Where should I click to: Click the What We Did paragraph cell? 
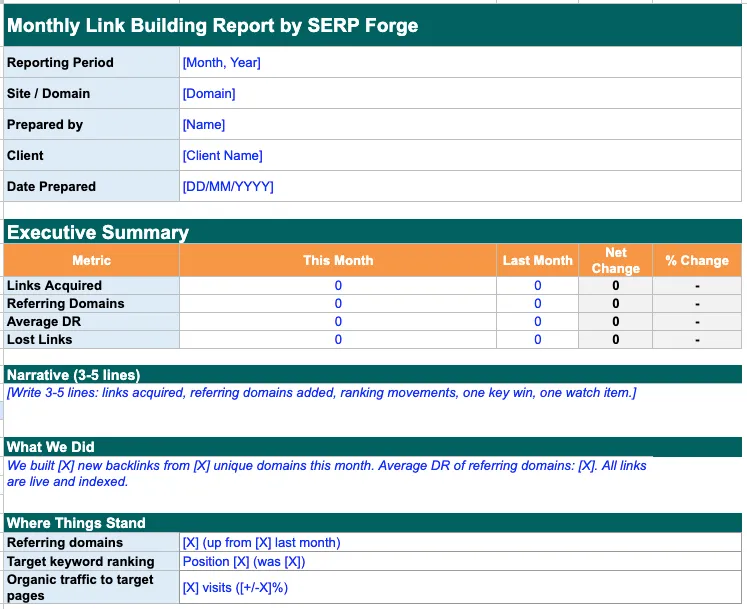pos(328,482)
